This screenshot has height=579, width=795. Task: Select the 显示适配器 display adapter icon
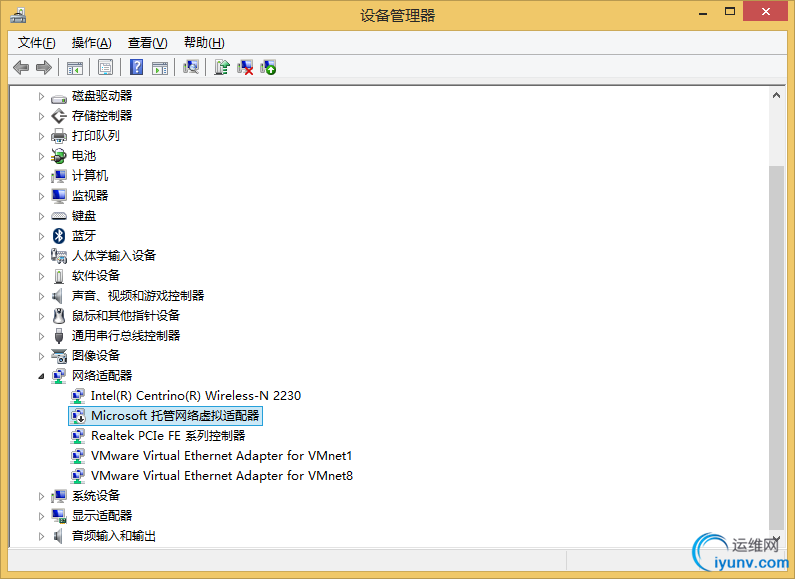point(59,516)
